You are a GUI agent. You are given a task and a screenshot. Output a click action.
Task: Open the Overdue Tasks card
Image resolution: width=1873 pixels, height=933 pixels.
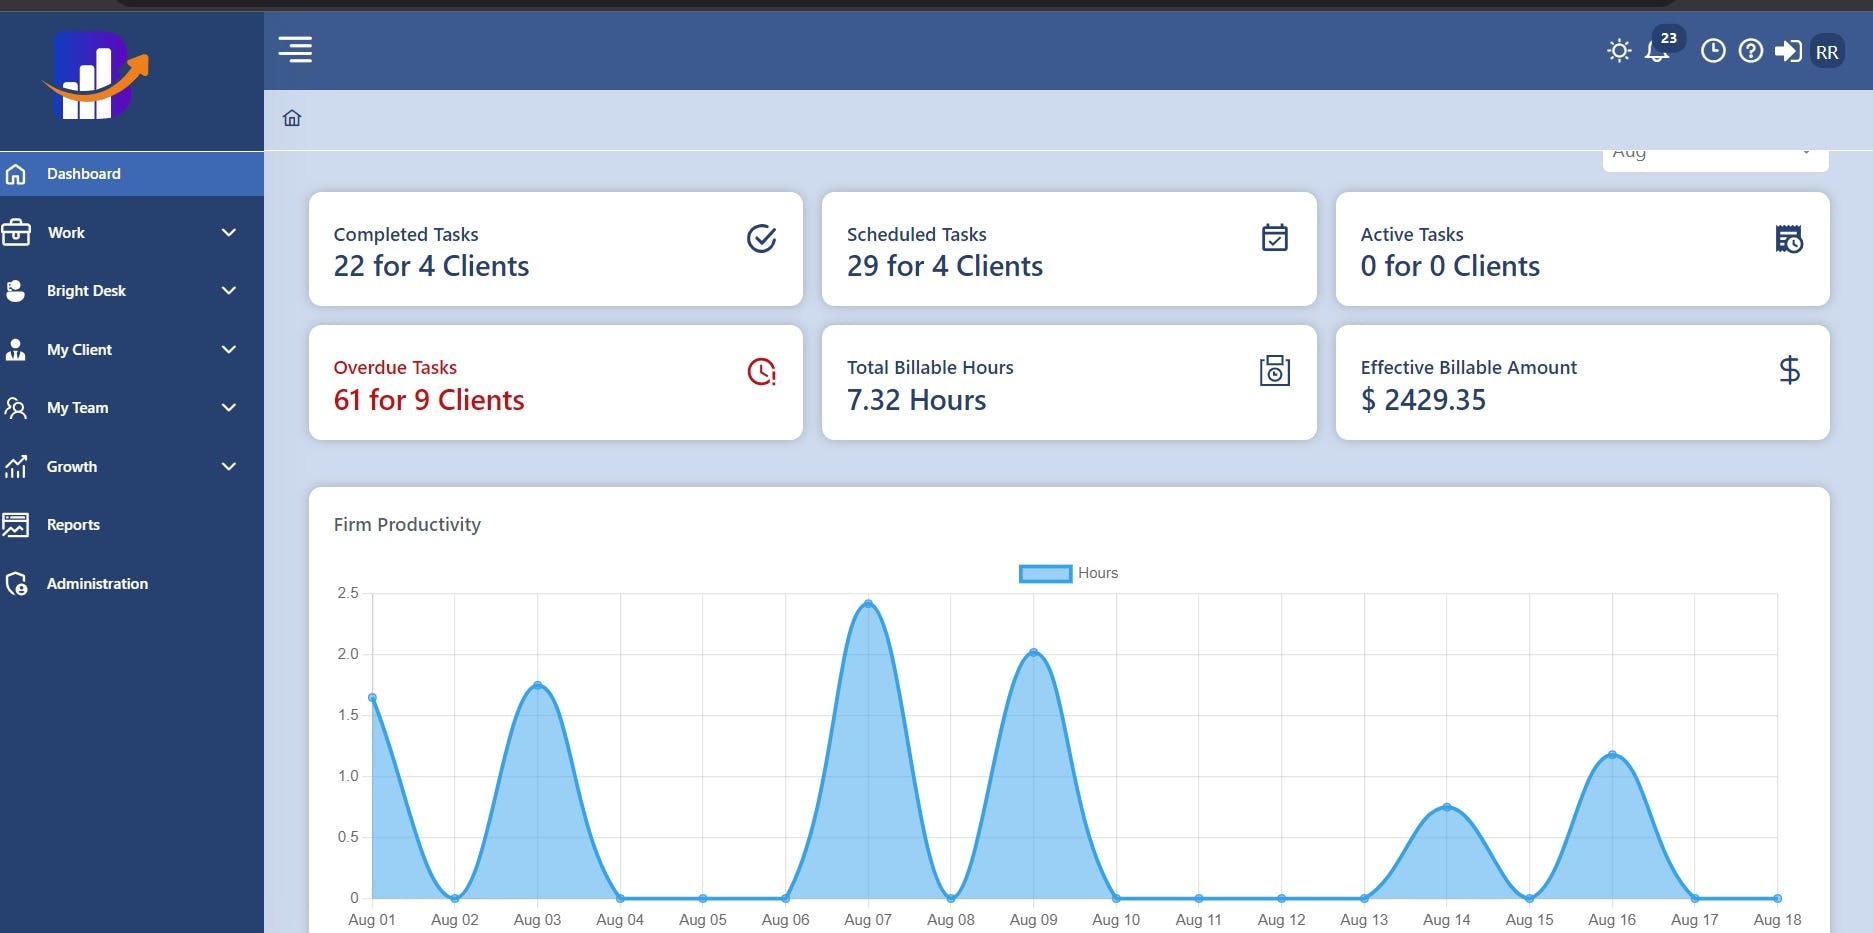pyautogui.click(x=556, y=383)
